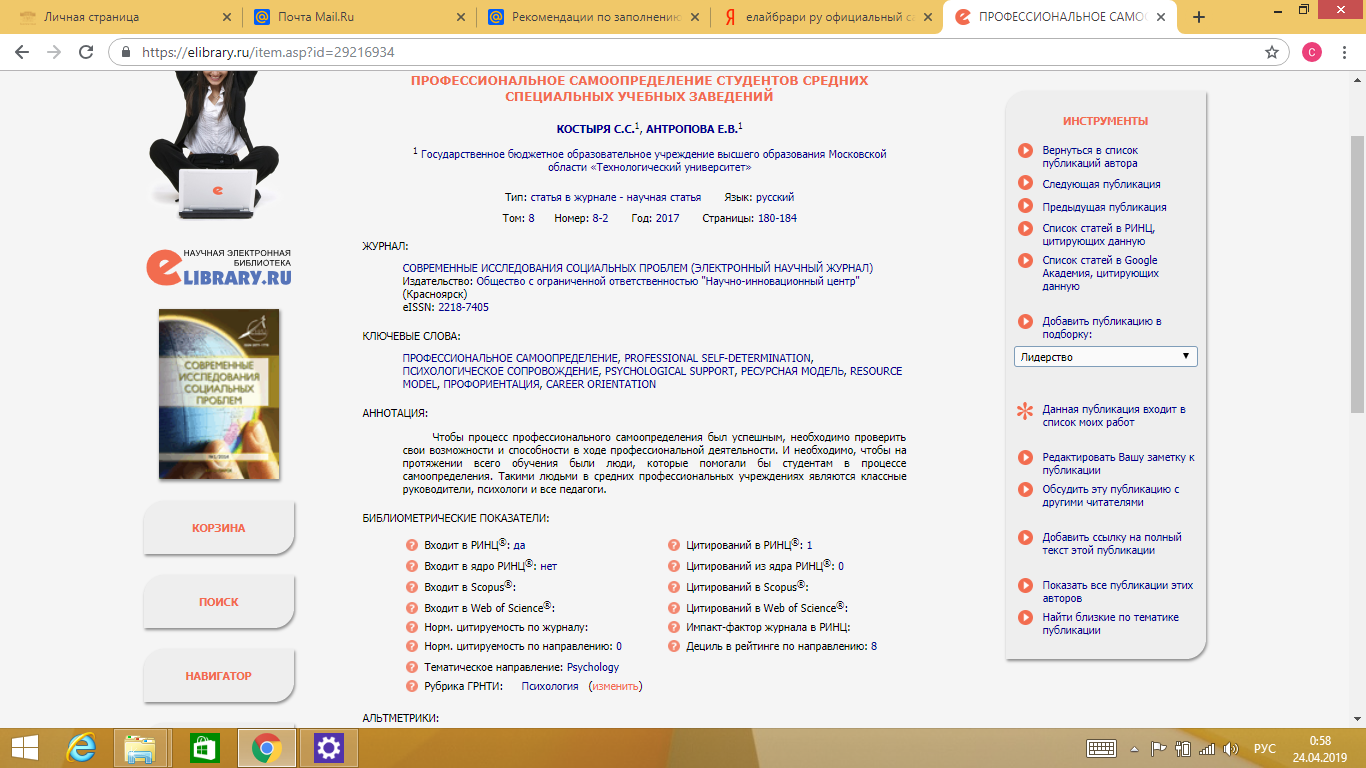
Task: Click 'Предыдущая публикация' link
Action: coord(1104,207)
